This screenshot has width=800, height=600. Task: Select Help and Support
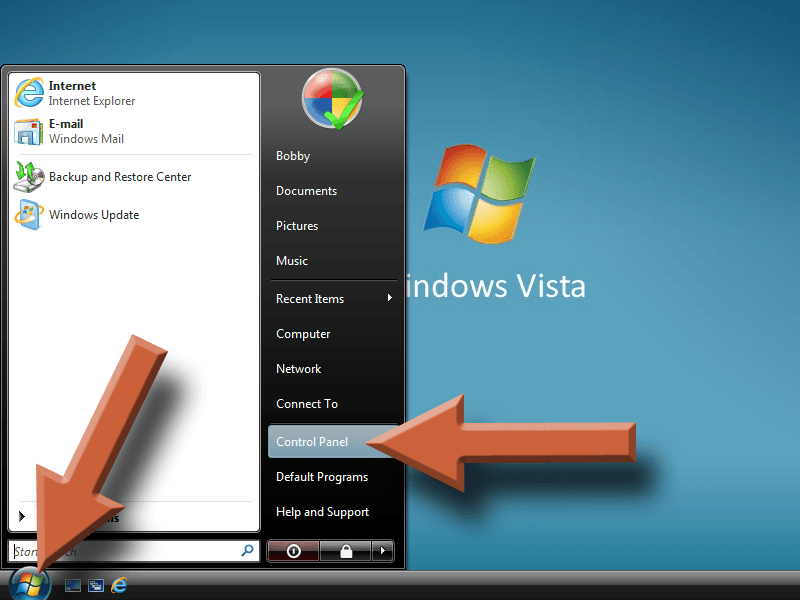coord(322,511)
